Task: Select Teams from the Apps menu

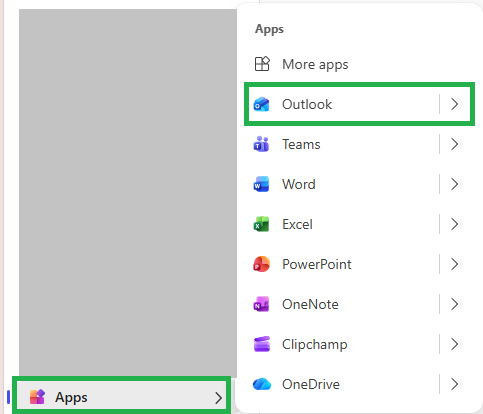Action: (x=301, y=144)
